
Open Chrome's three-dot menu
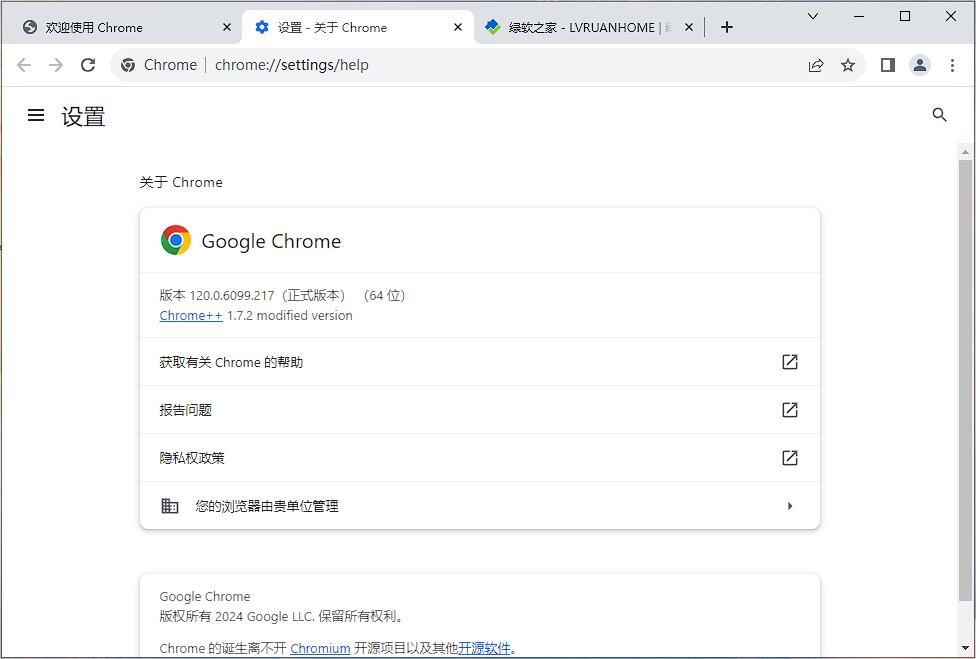tap(951, 65)
